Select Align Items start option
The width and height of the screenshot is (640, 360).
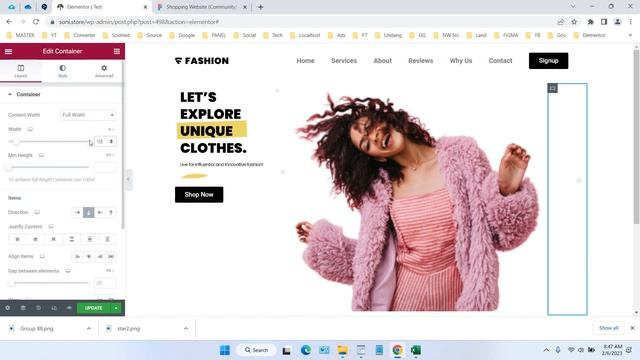tap(77, 257)
